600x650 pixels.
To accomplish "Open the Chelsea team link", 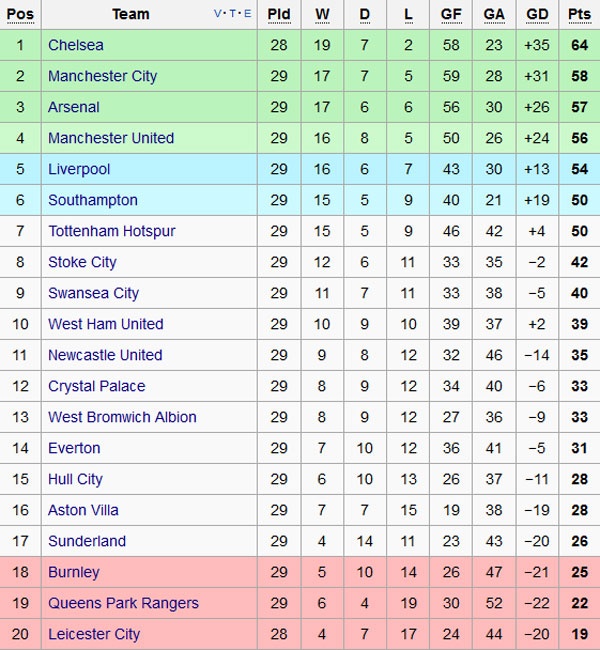I will [76, 45].
